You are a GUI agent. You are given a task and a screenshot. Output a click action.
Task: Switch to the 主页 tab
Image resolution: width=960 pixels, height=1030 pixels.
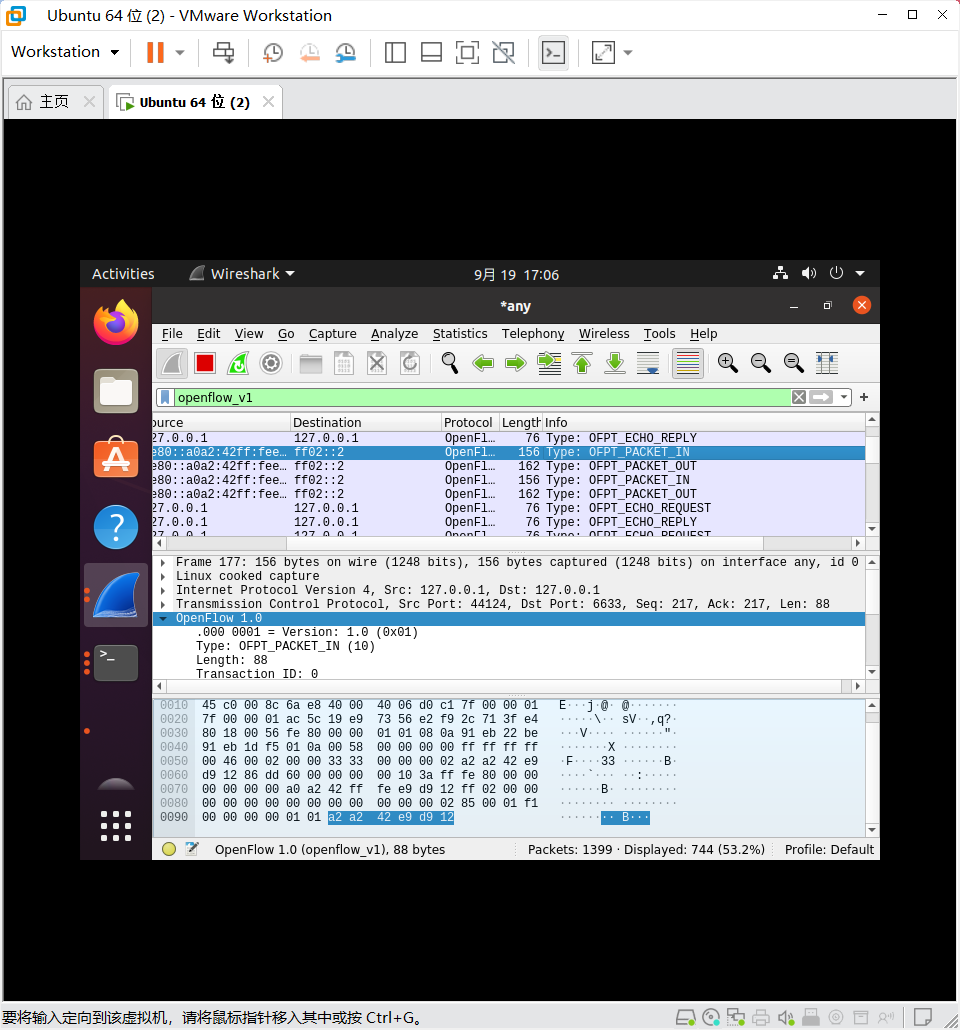(55, 102)
